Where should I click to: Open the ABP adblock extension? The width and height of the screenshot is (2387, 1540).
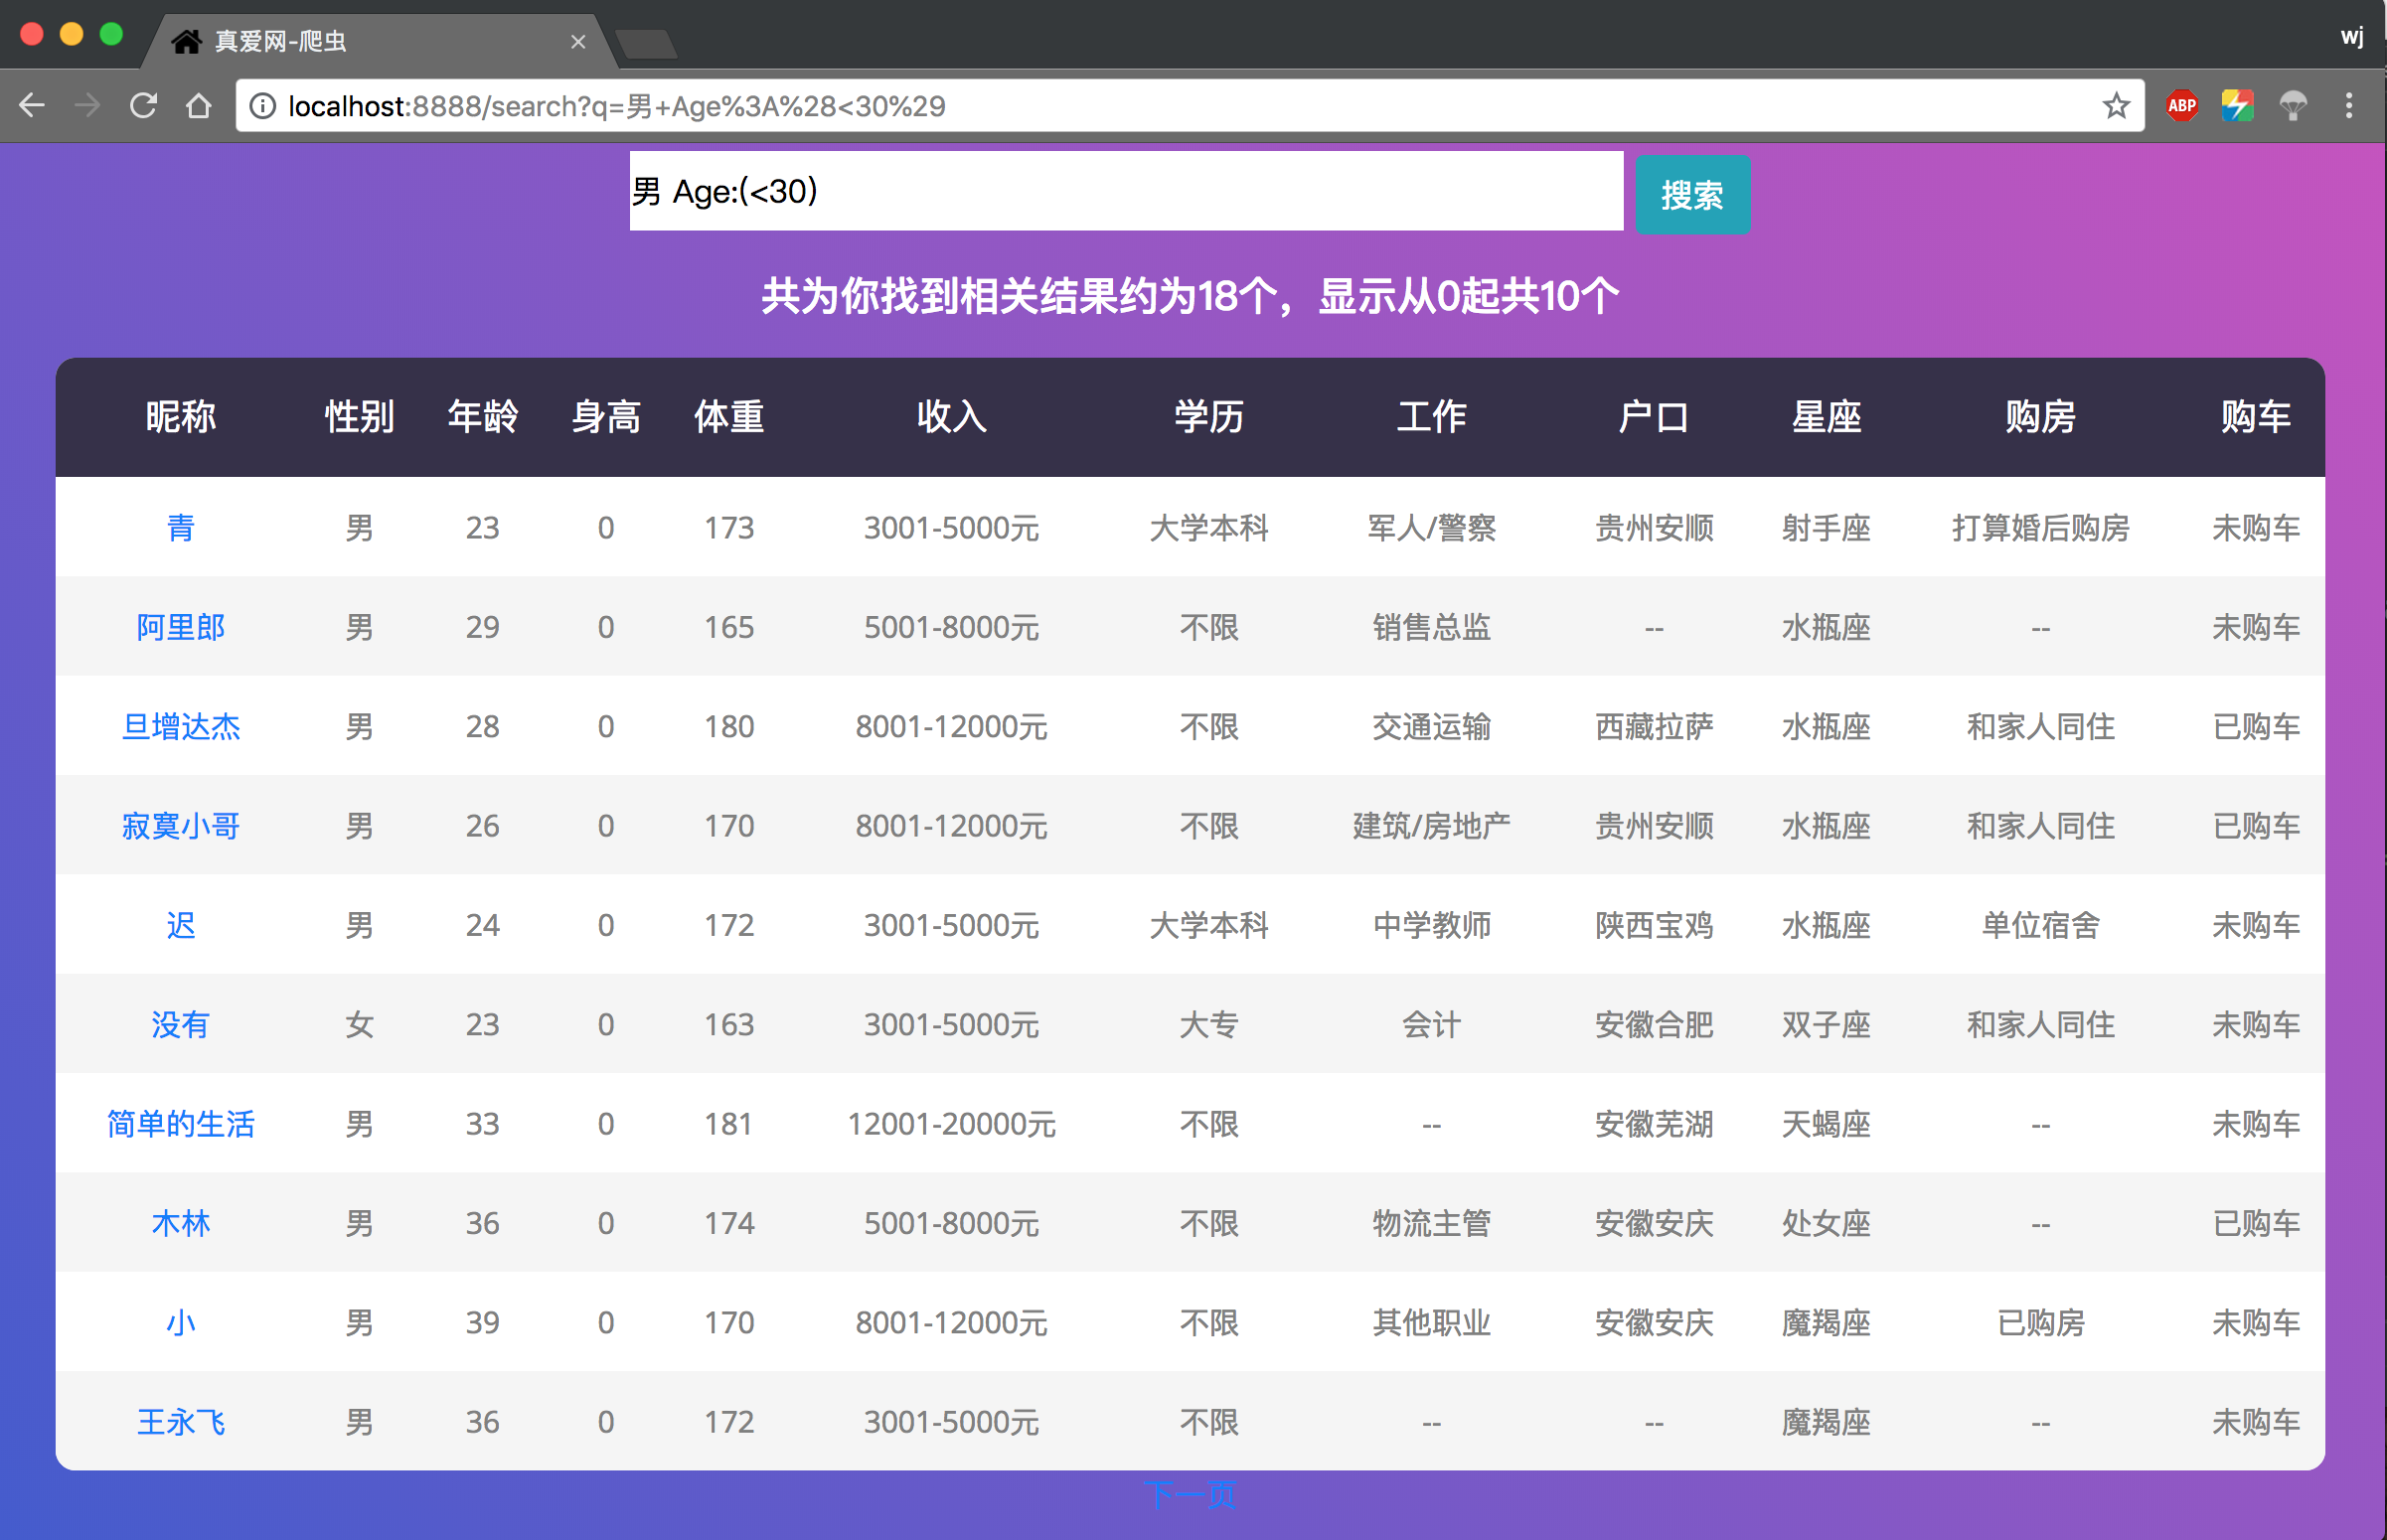[2181, 105]
